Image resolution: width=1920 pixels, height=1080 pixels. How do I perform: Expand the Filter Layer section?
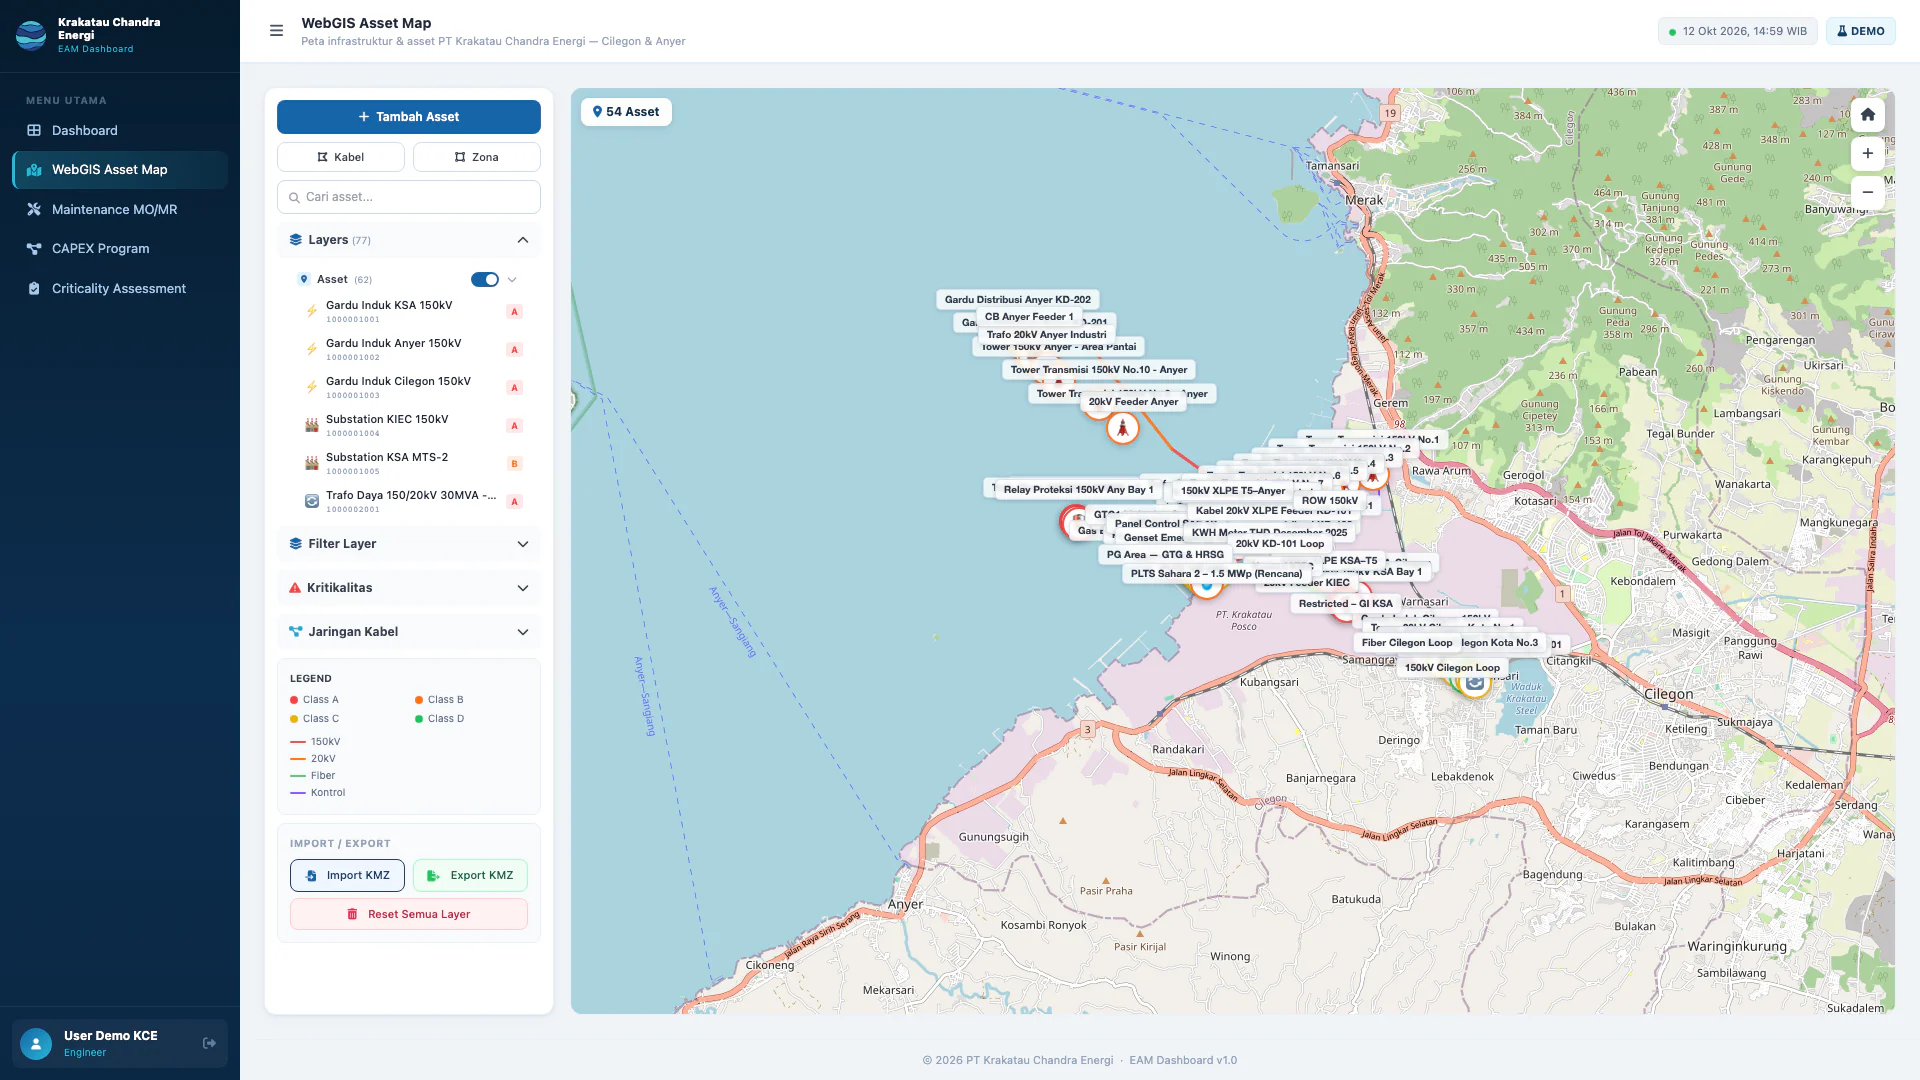tap(409, 544)
